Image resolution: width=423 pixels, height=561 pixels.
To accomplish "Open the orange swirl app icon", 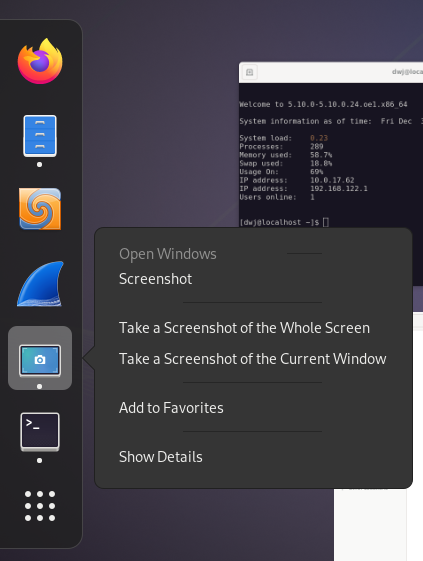I will click(40, 209).
